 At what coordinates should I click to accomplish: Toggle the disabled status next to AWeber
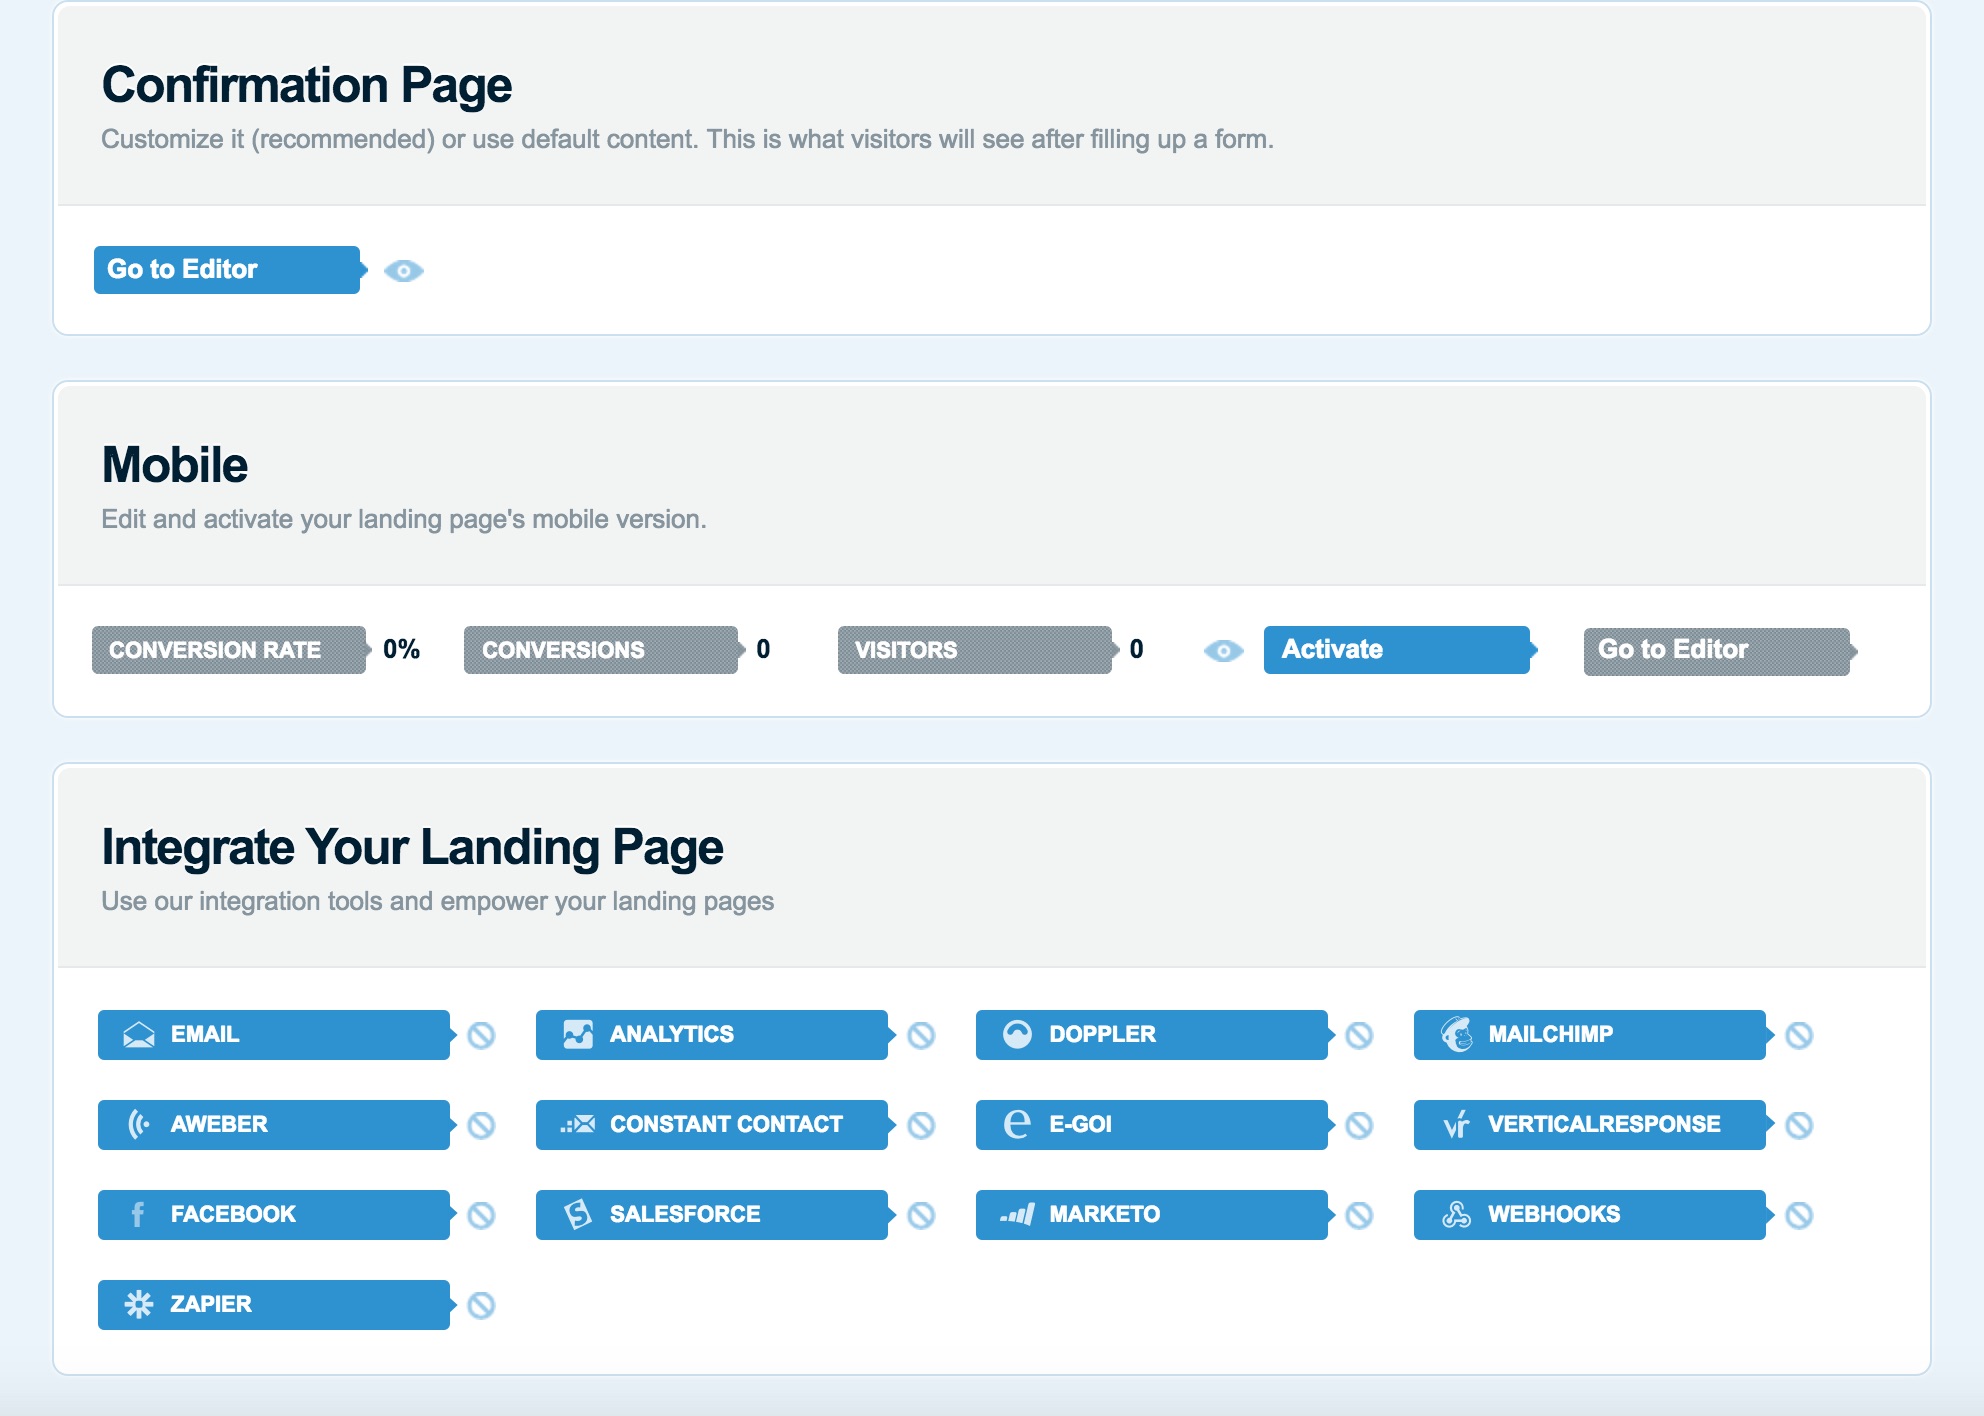tap(481, 1125)
